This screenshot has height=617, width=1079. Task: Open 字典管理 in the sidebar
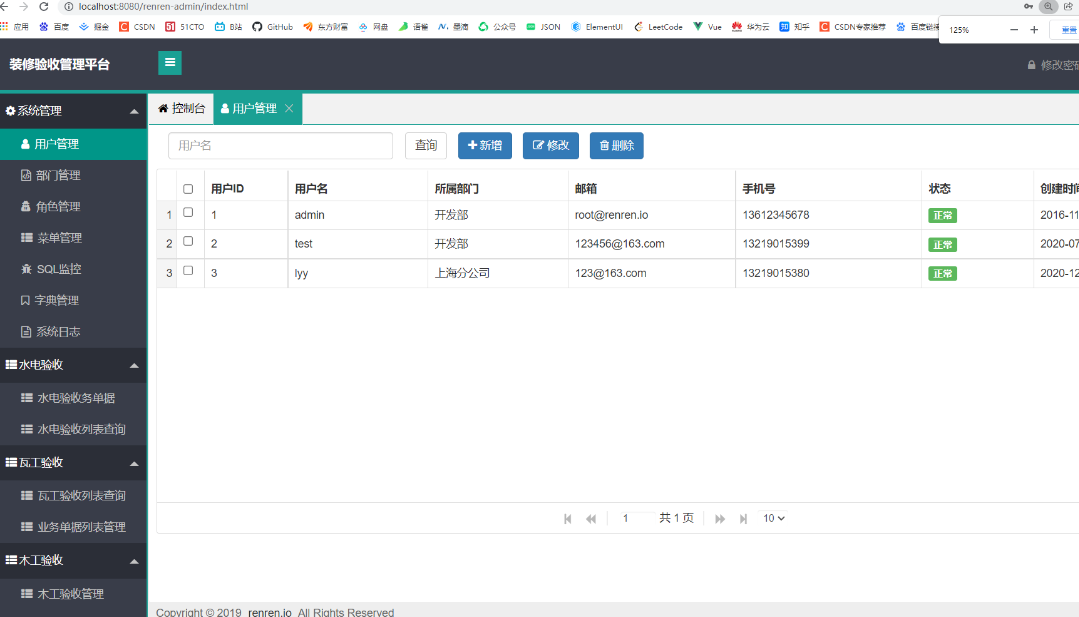click(74, 301)
